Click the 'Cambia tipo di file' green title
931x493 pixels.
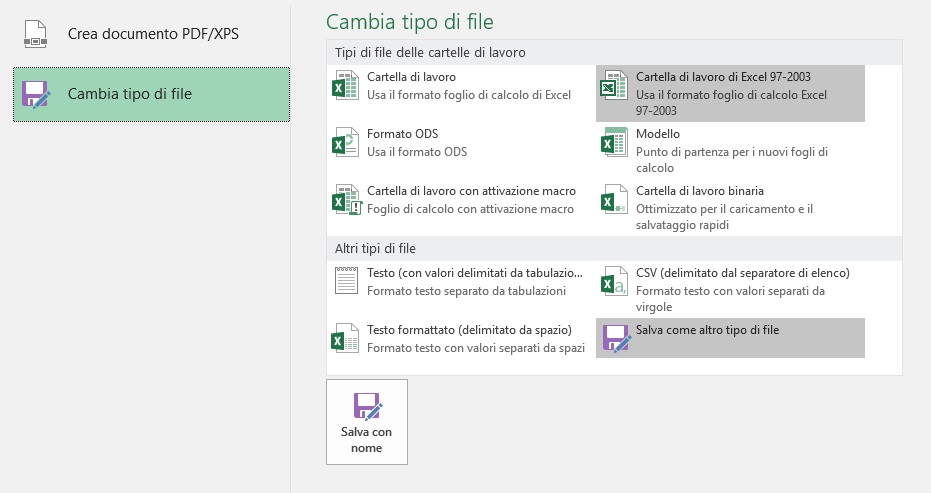[x=410, y=22]
